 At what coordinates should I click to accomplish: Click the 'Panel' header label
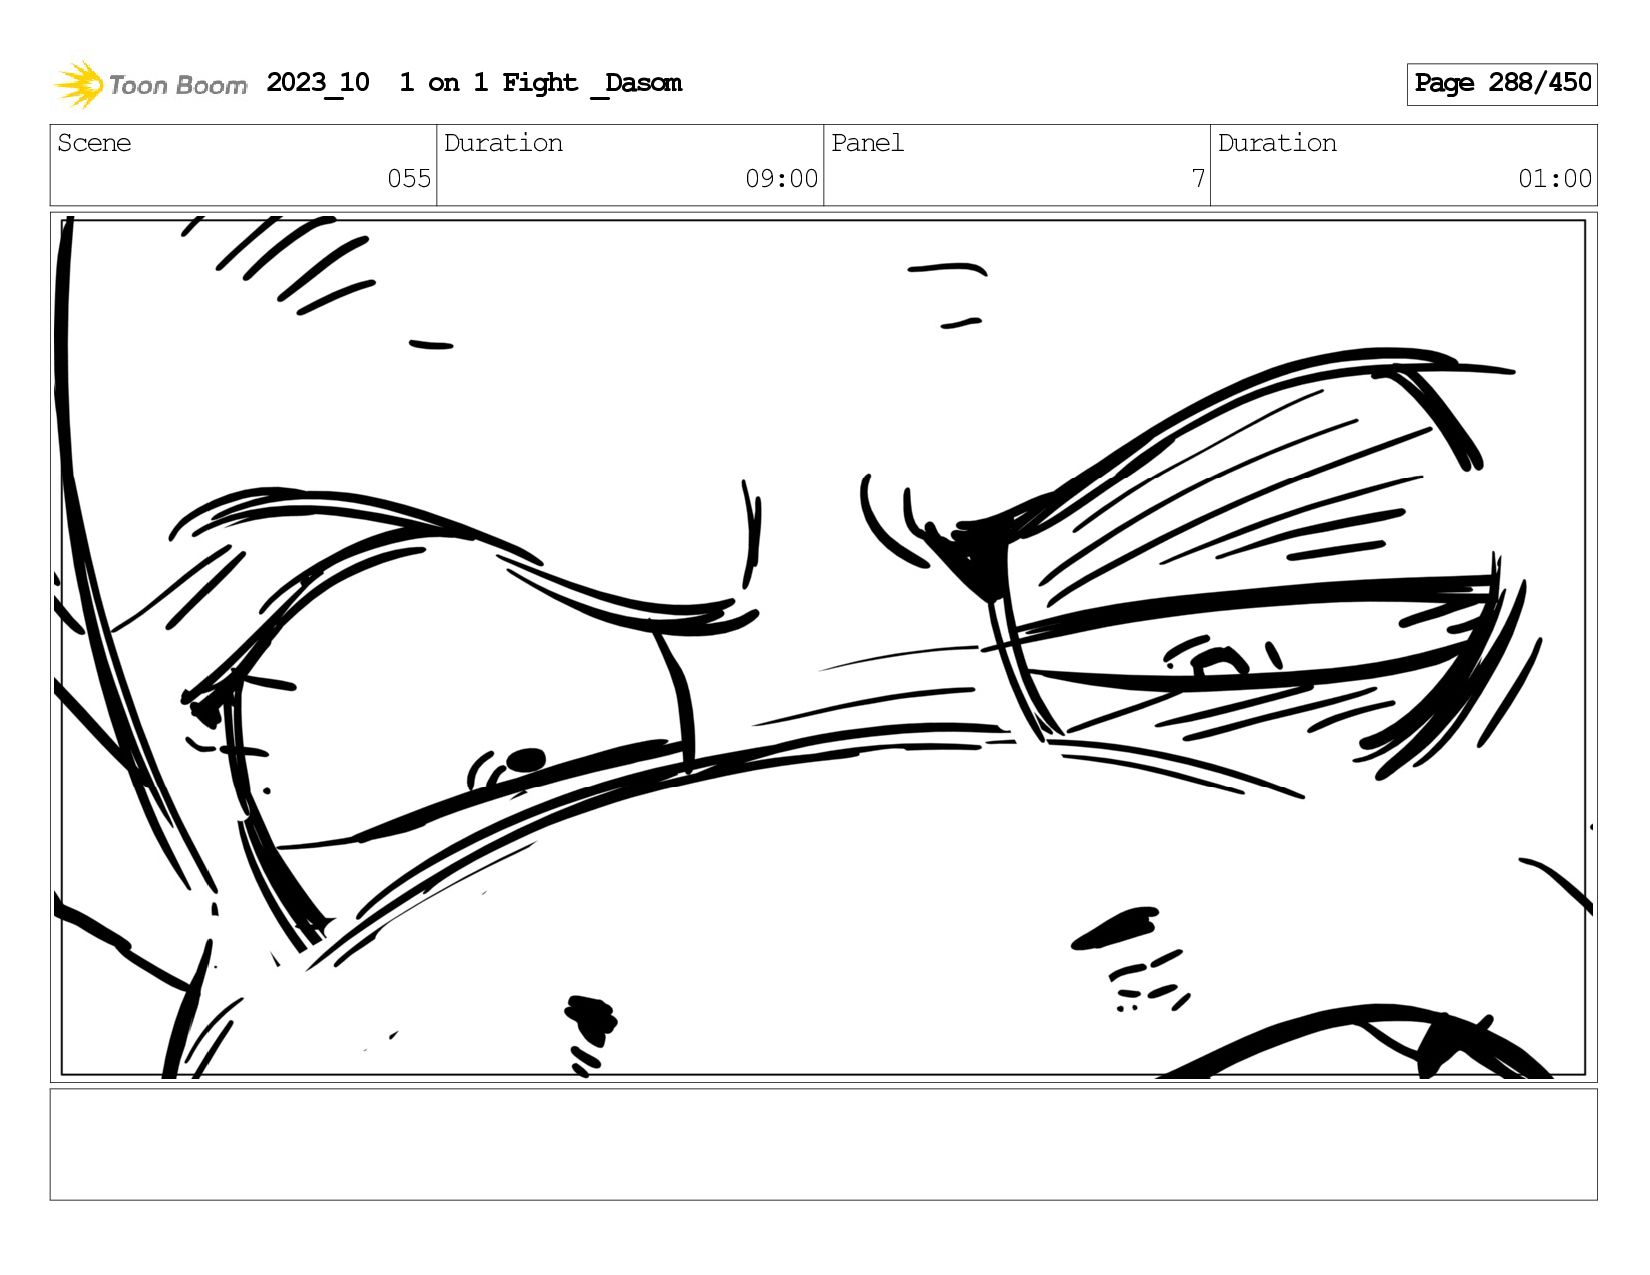867,143
